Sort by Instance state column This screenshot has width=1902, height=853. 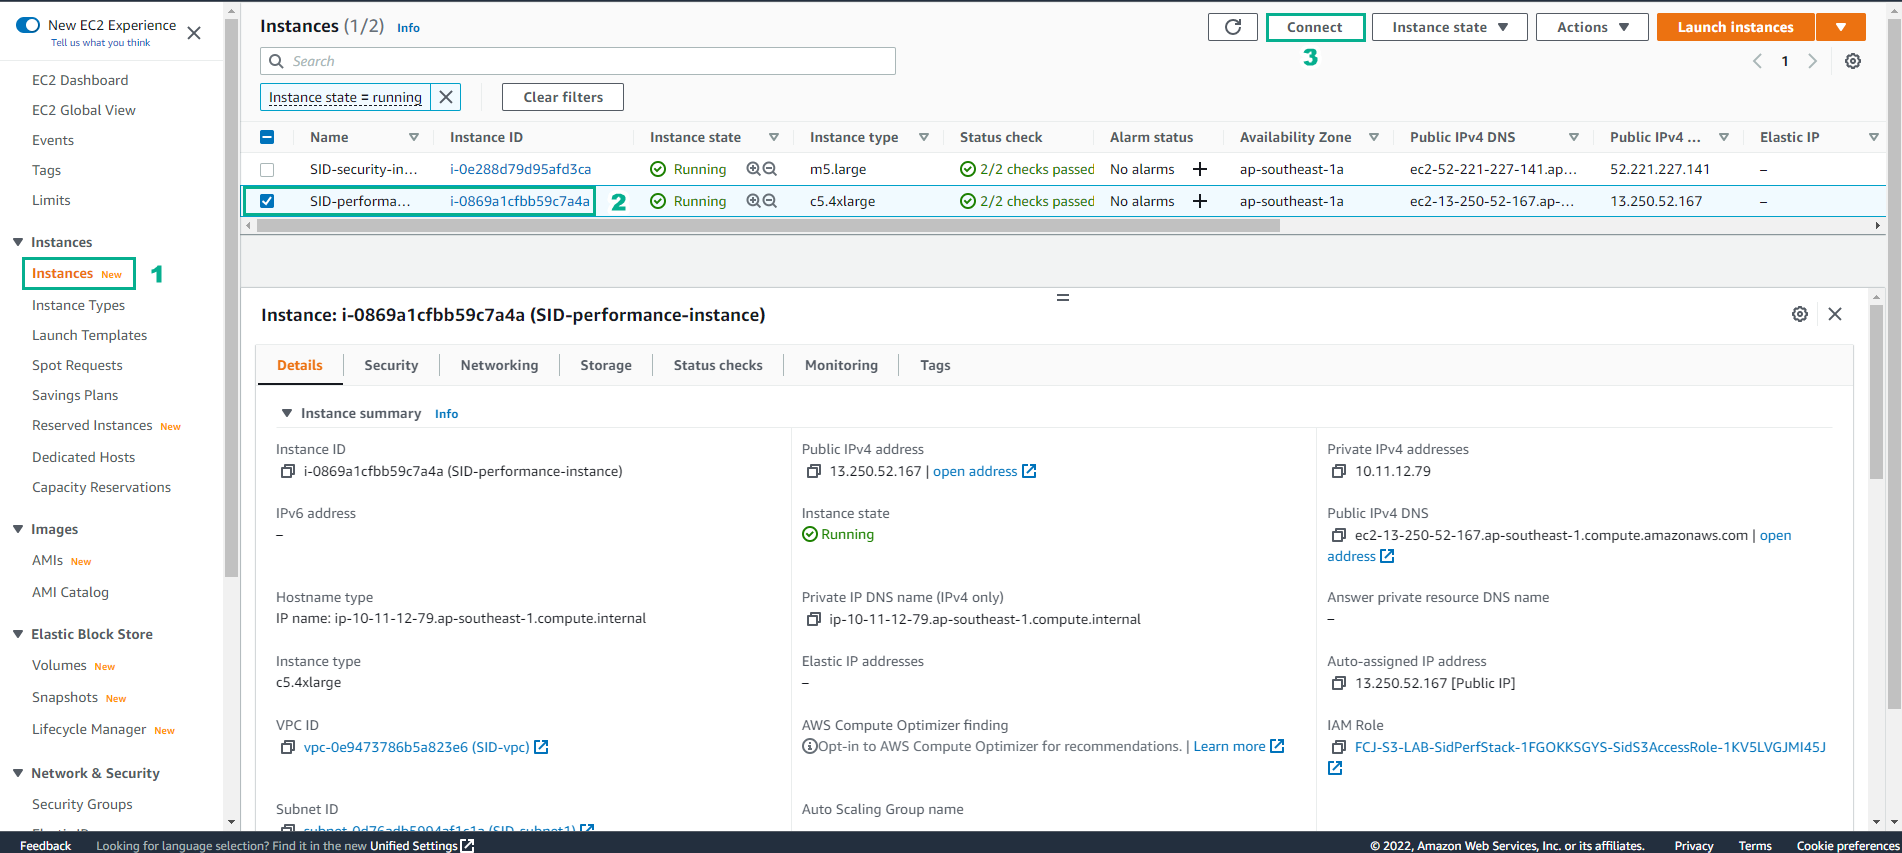[774, 137]
